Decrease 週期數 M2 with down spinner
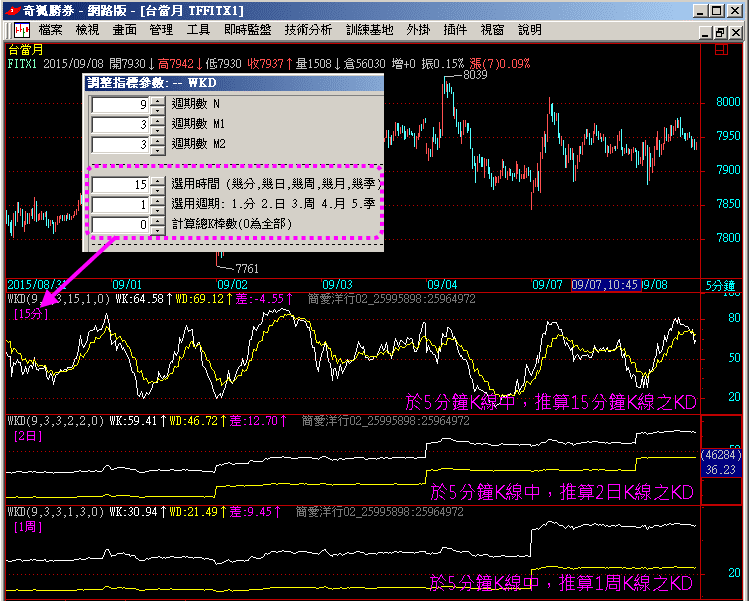Viewport: 749px width, 601px height. click(157, 150)
